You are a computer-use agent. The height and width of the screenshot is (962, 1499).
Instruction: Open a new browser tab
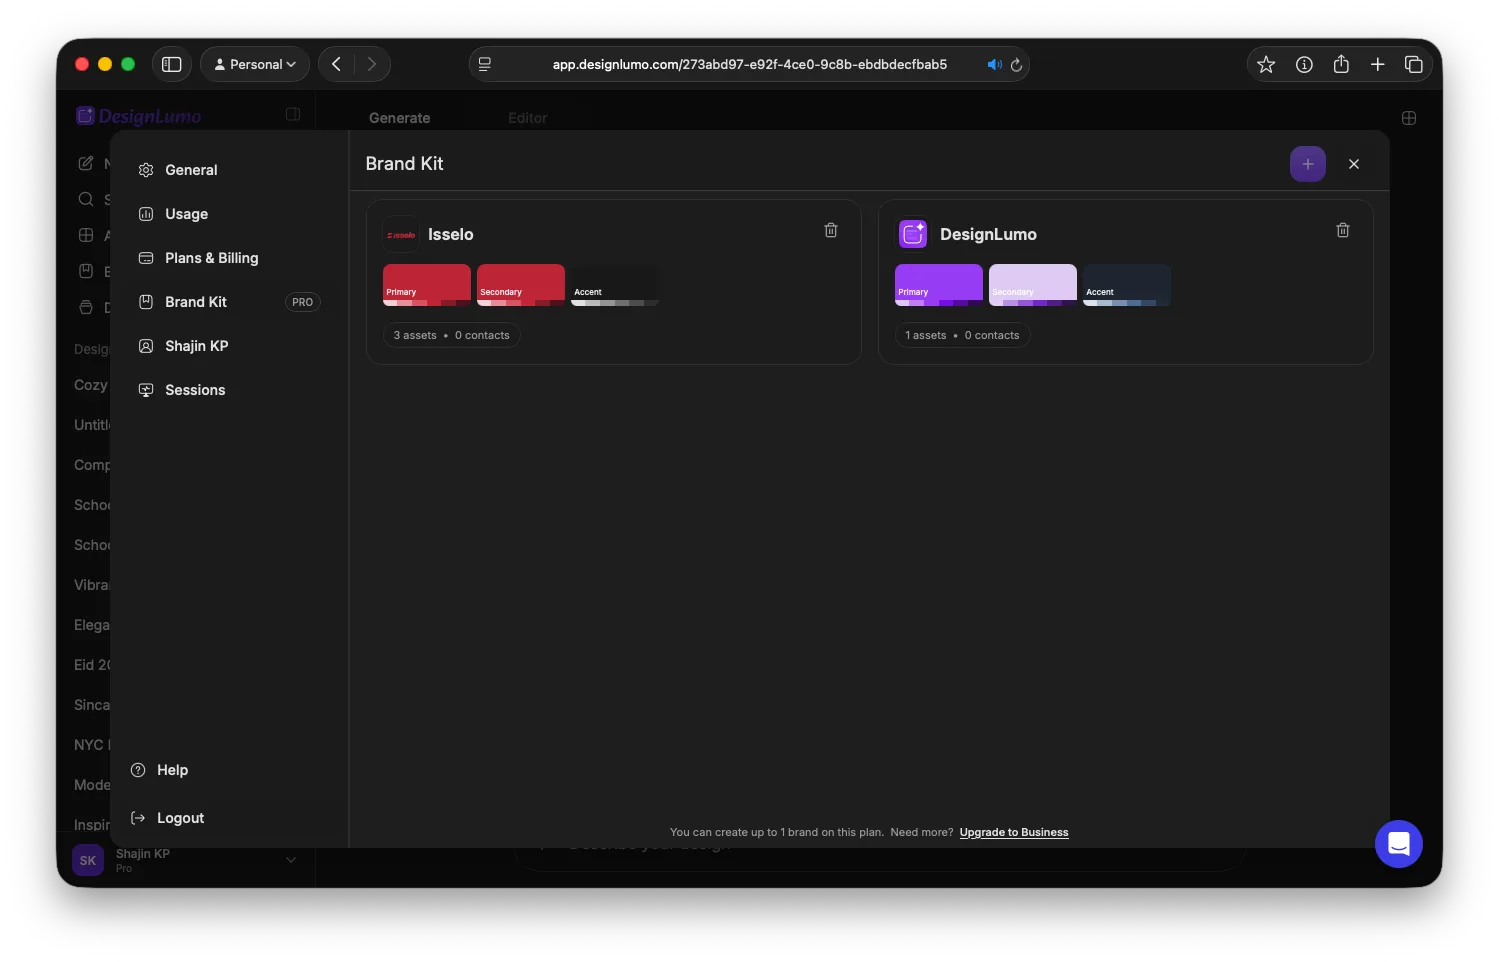pyautogui.click(x=1377, y=64)
